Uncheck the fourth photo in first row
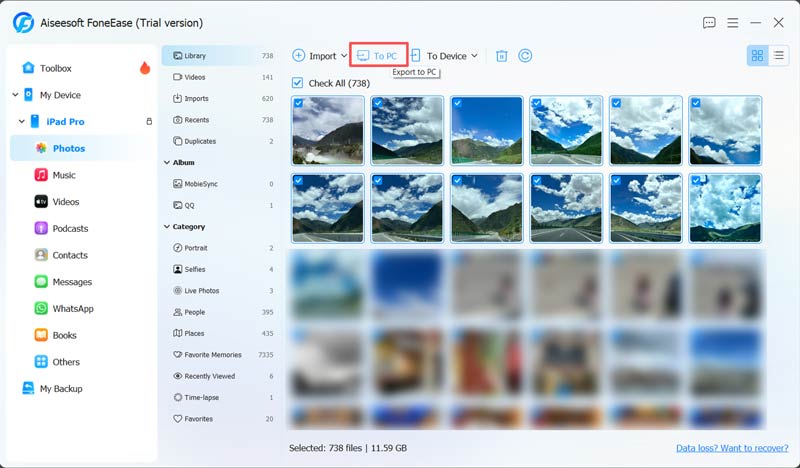 [537, 103]
